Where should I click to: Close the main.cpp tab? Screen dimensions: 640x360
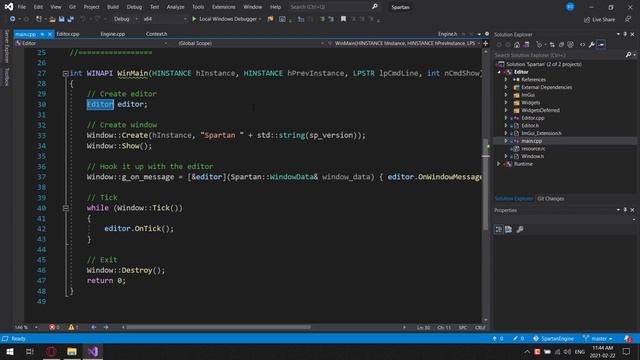click(50, 34)
